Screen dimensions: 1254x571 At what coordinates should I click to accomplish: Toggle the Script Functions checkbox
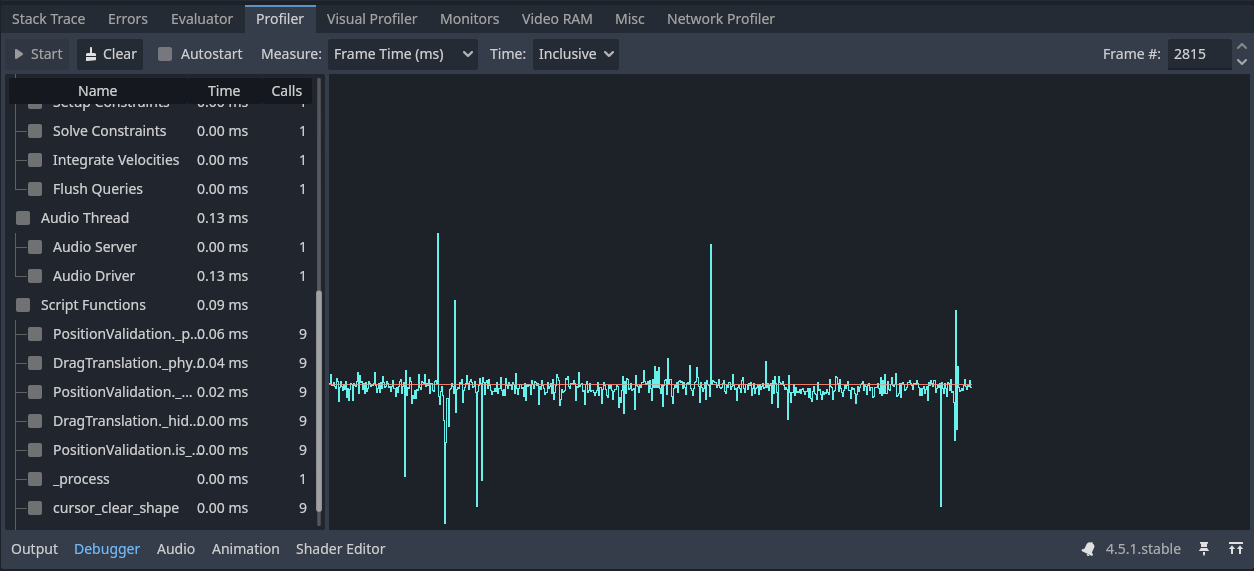tap(23, 305)
